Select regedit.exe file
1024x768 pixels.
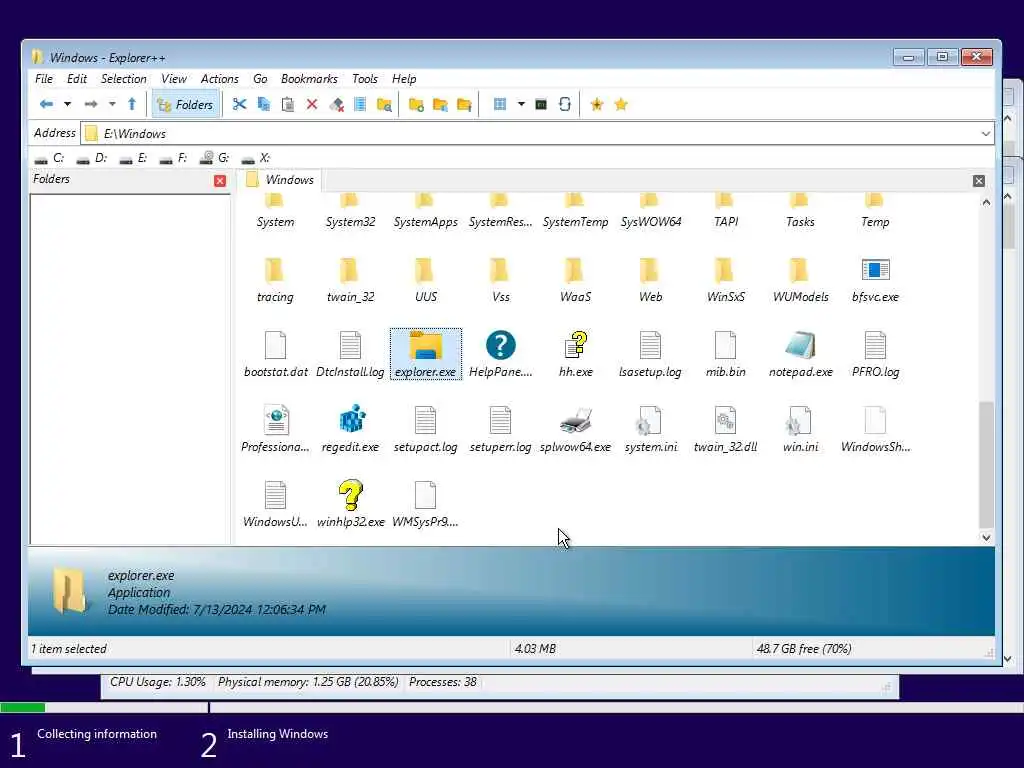pyautogui.click(x=350, y=430)
